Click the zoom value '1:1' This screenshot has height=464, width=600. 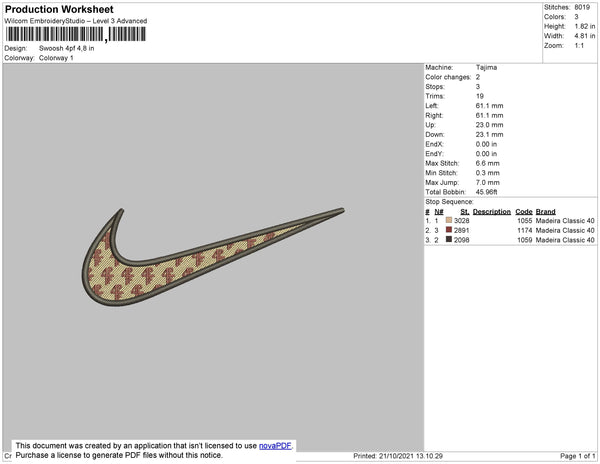coord(579,46)
